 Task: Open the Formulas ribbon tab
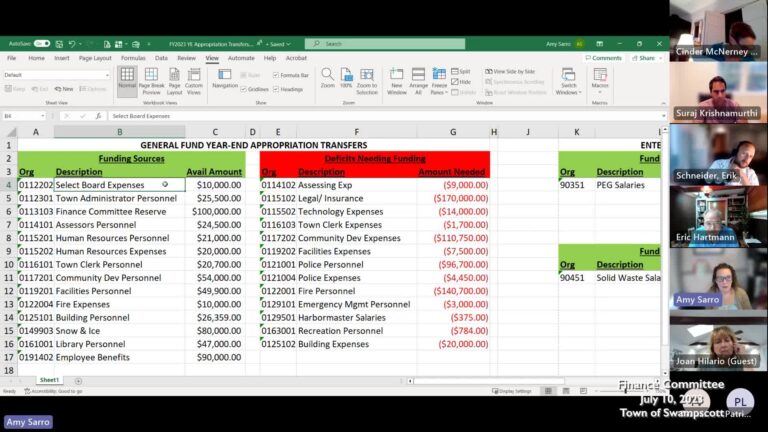[133, 58]
